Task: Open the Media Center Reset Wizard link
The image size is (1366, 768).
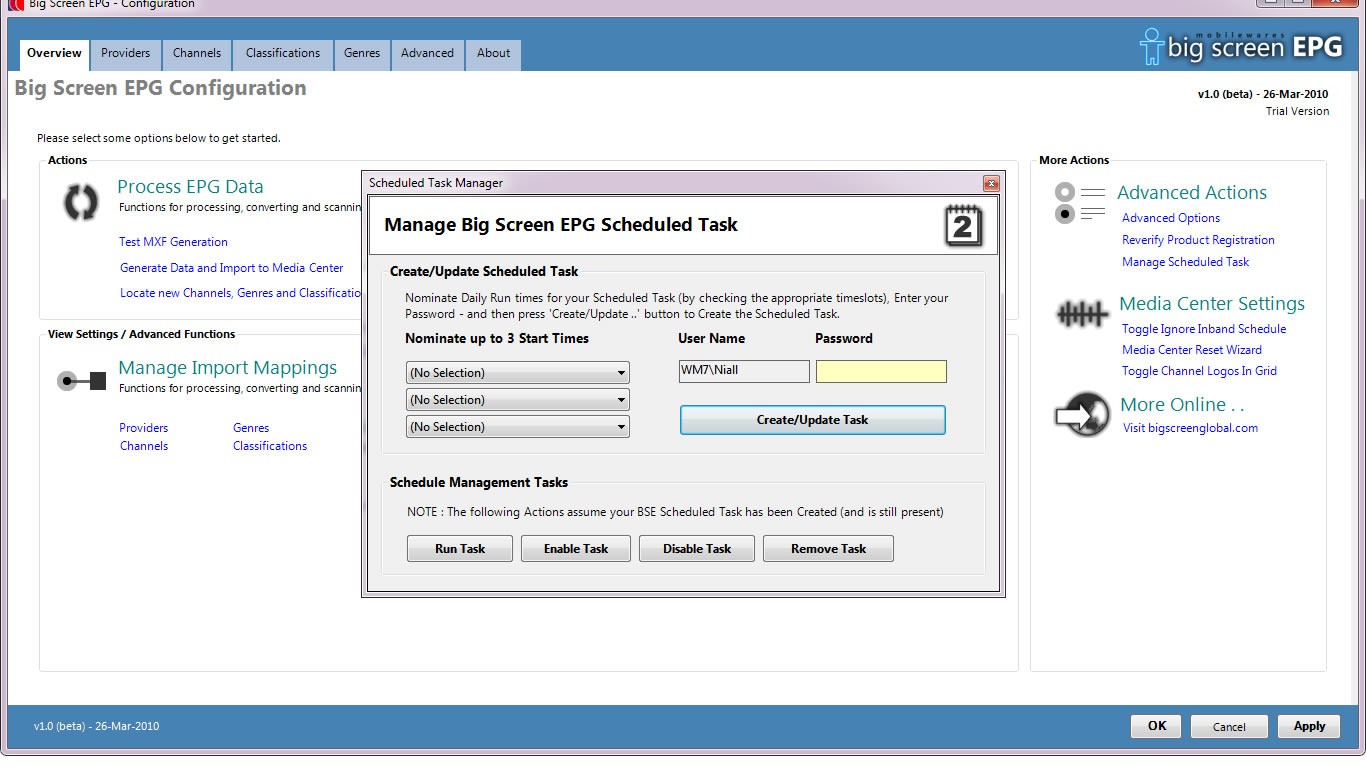Action: tap(1192, 350)
